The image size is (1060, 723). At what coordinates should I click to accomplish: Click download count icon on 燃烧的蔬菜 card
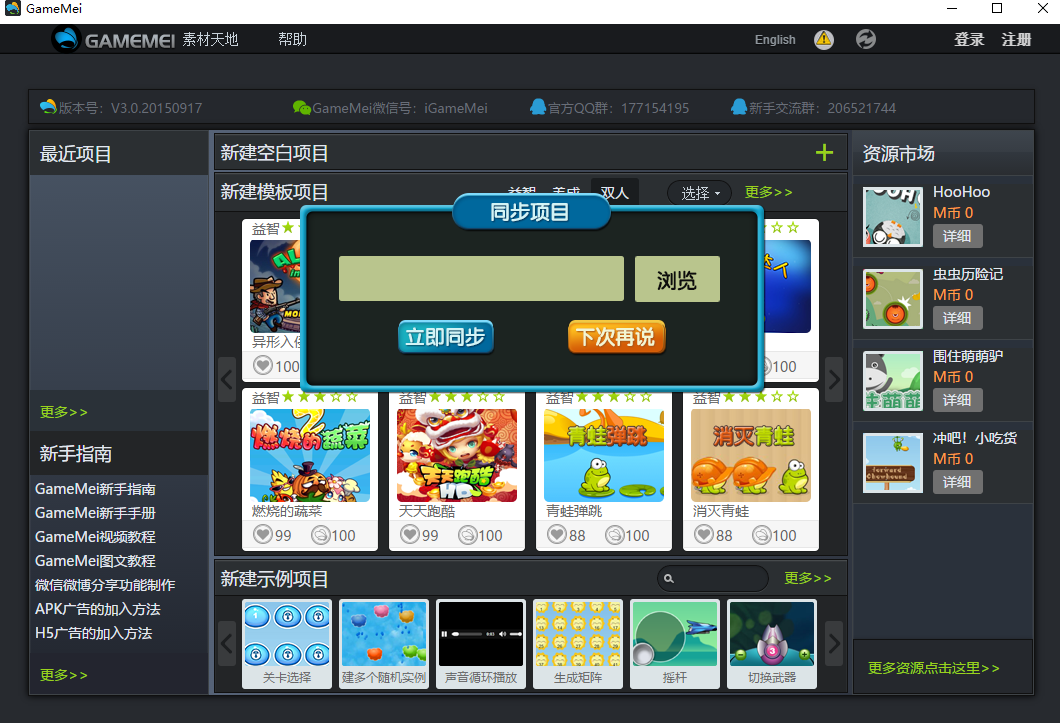320,535
